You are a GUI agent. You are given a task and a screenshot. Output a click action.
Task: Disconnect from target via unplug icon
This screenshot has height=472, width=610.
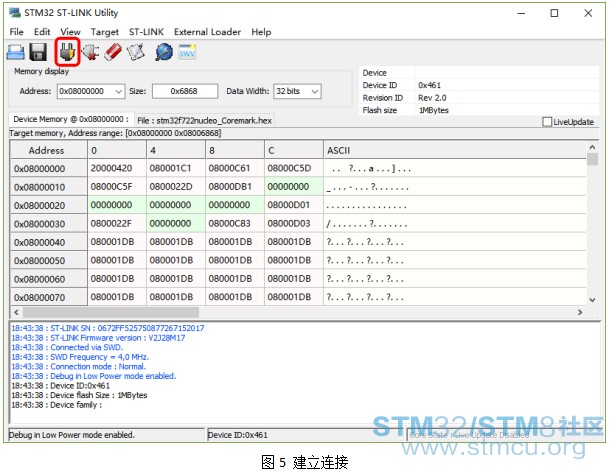click(x=90, y=52)
